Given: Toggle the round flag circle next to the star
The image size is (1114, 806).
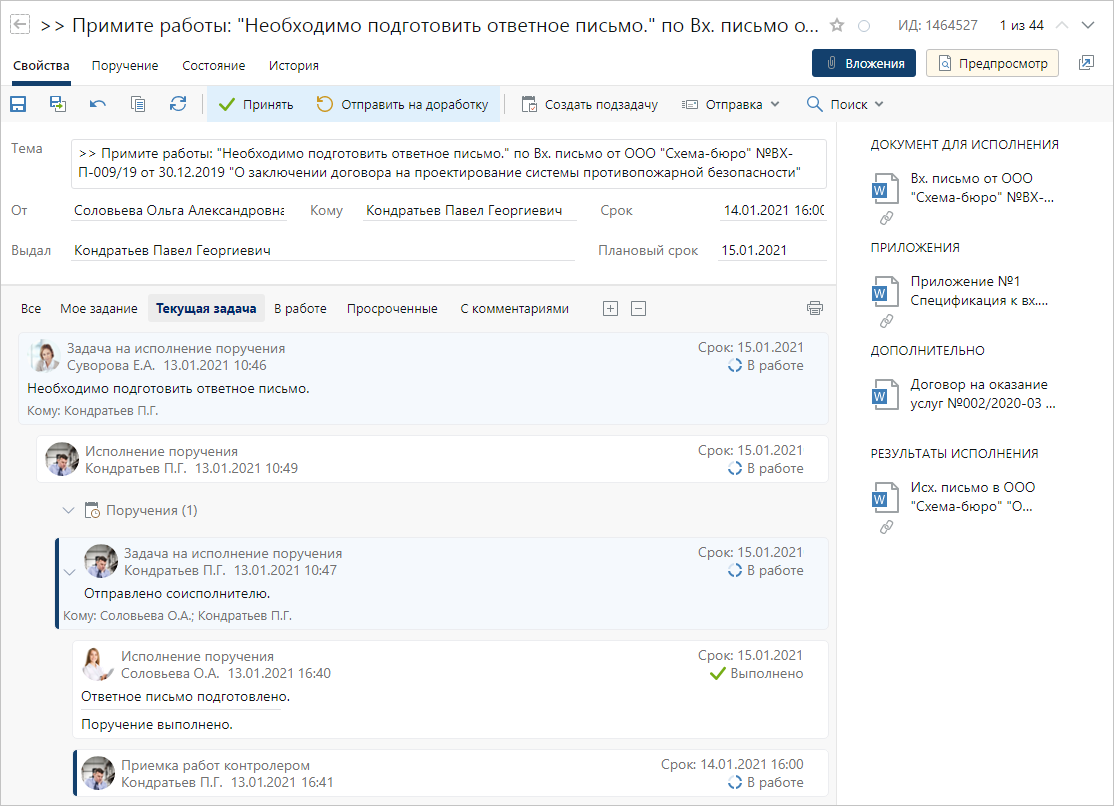Looking at the screenshot, I should pyautogui.click(x=864, y=25).
